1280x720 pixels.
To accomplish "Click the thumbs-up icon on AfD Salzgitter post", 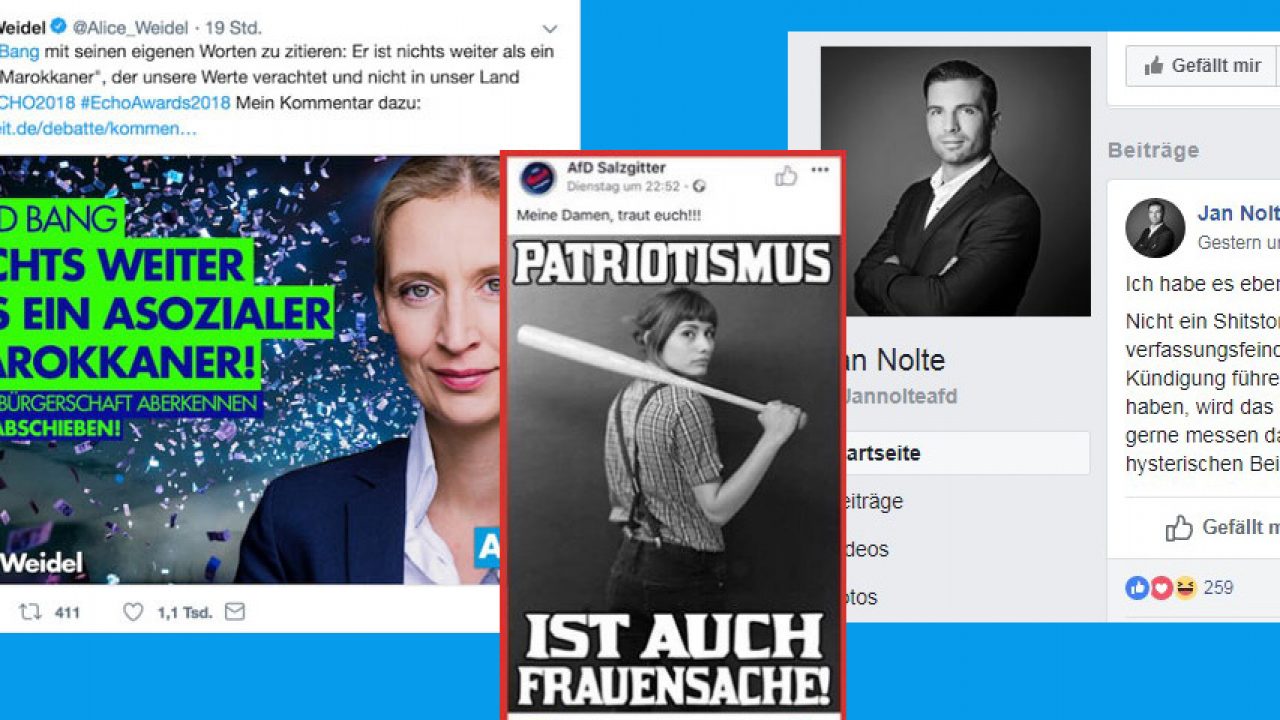I will tap(786, 176).
